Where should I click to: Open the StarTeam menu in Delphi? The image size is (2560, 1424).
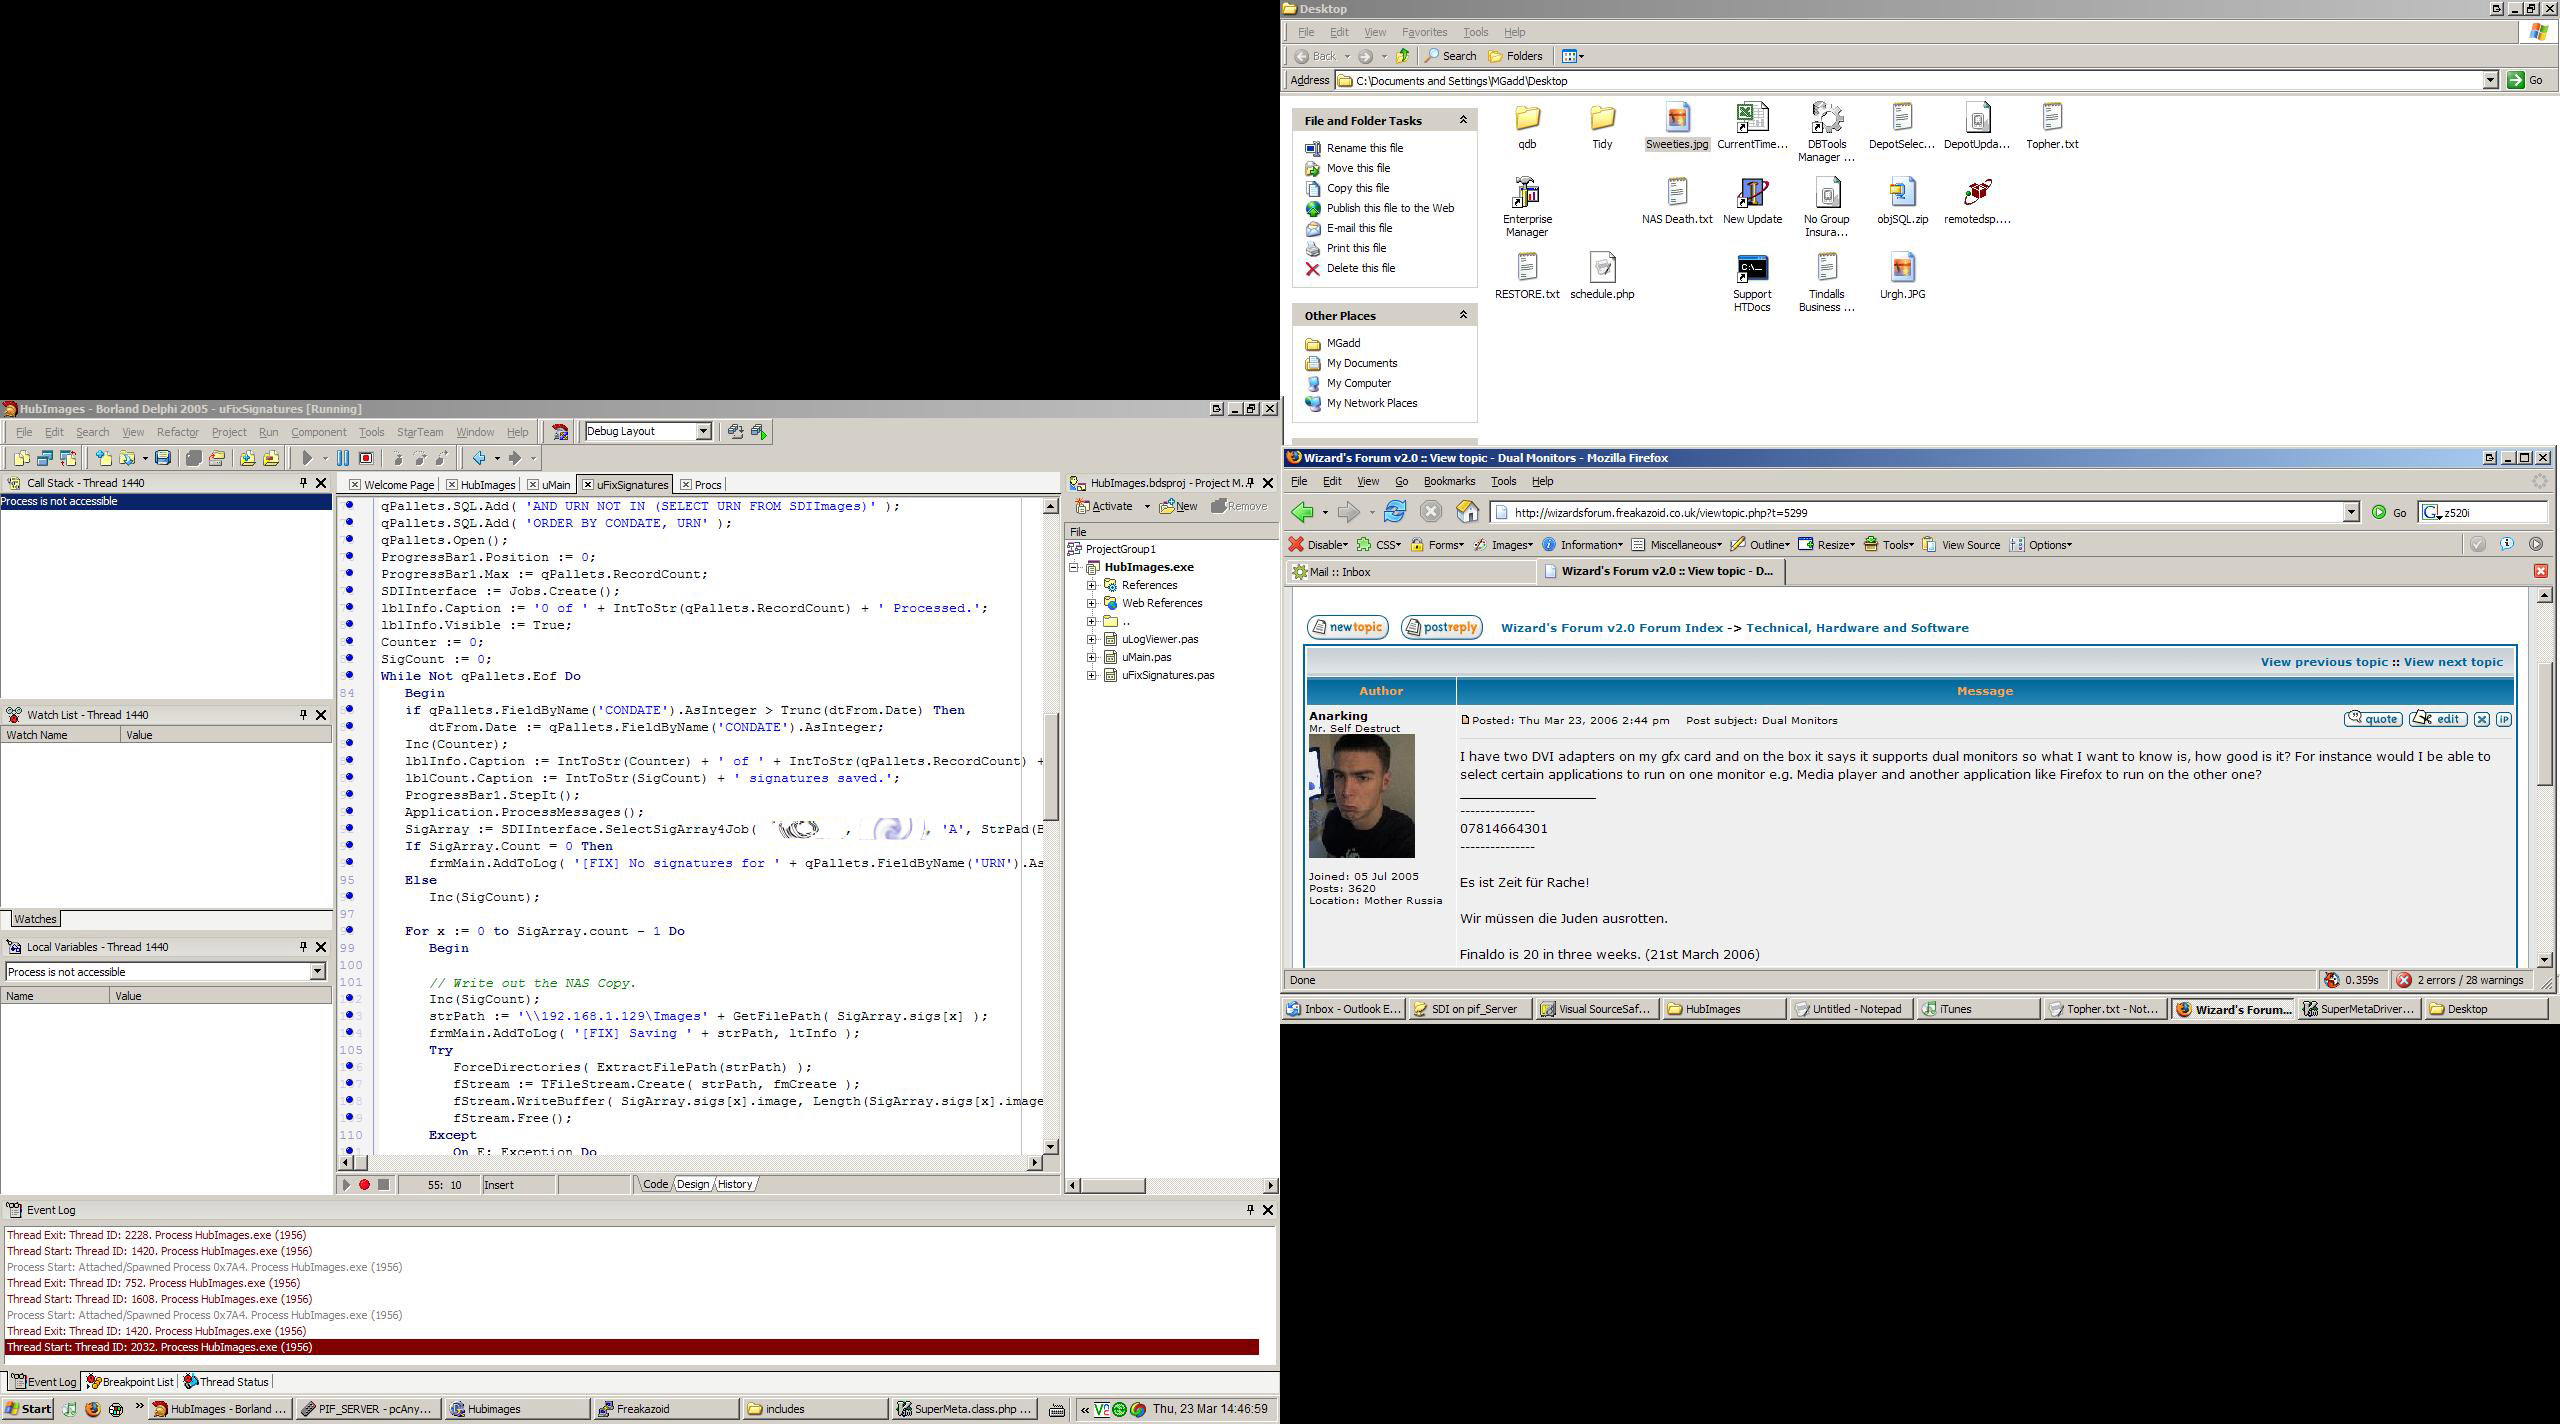[x=420, y=432]
